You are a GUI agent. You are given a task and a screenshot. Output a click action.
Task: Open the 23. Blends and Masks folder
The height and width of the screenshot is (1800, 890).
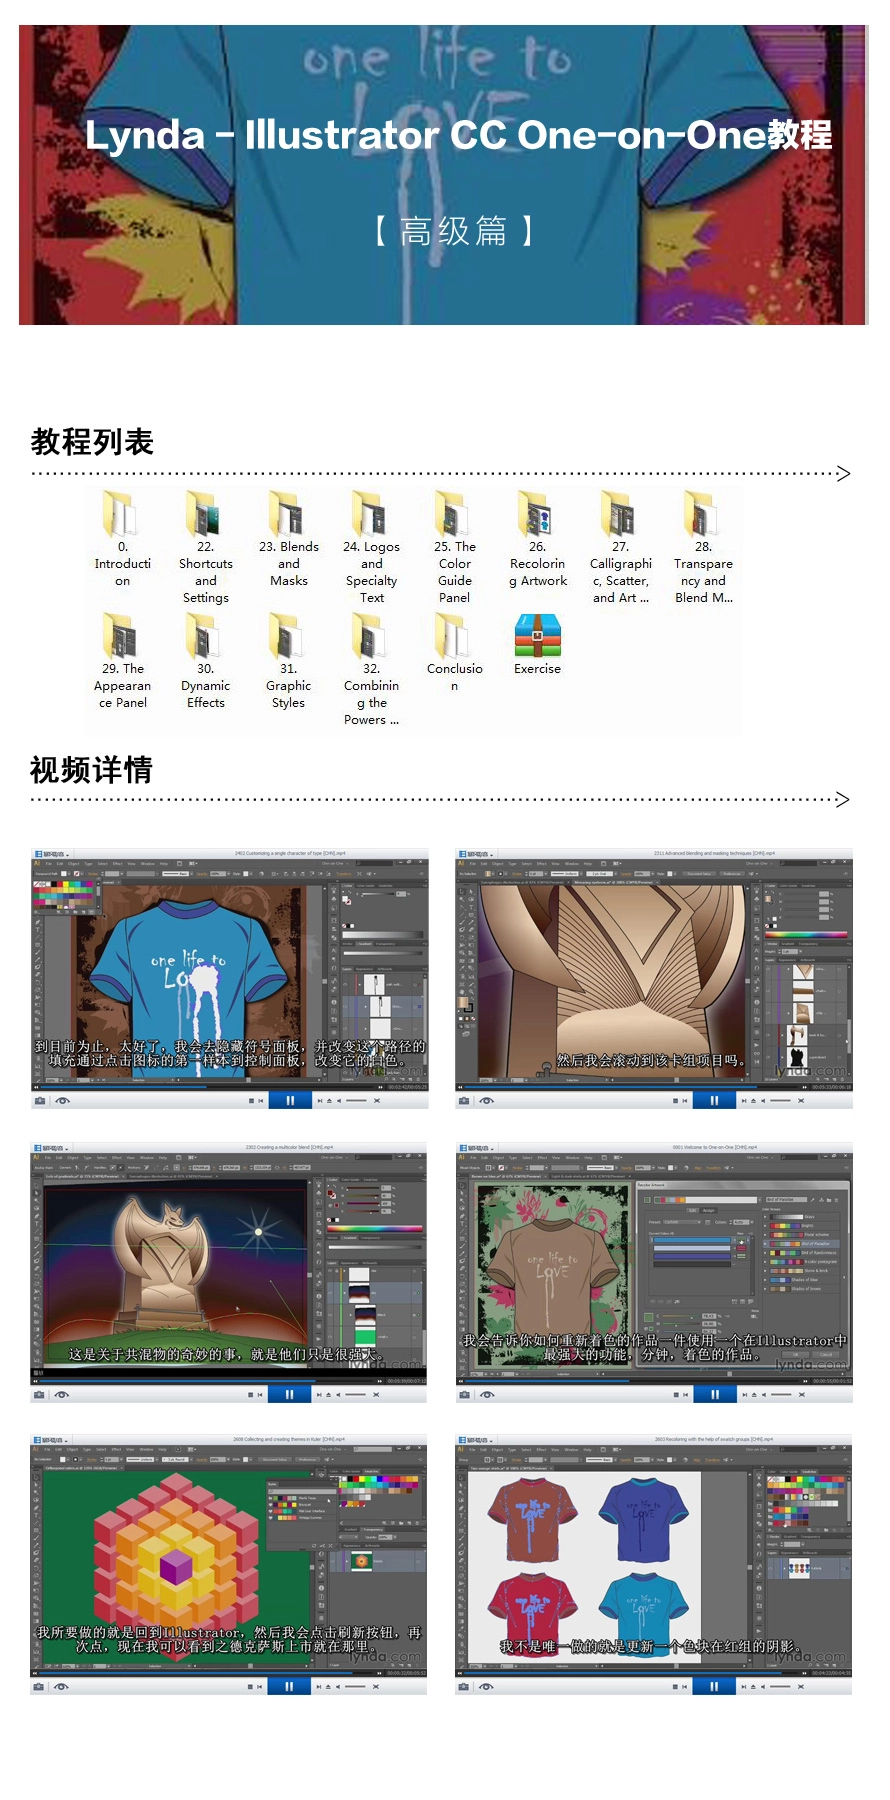(289, 537)
